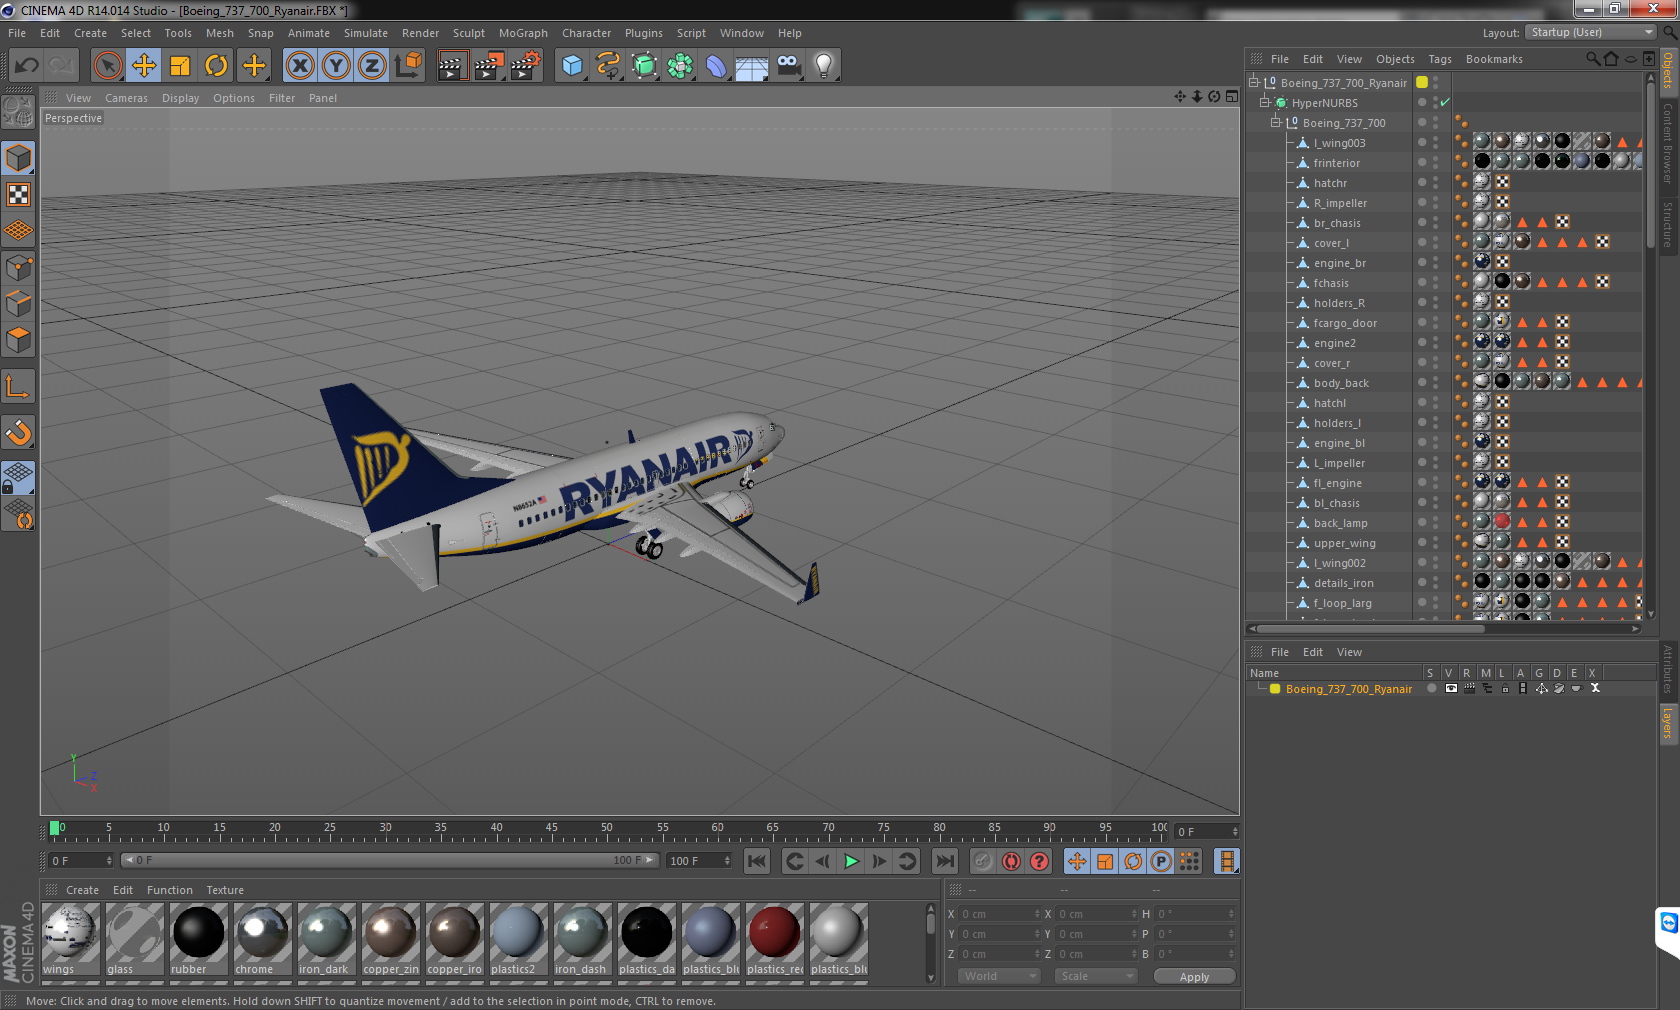The width and height of the screenshot is (1680, 1010).
Task: Toggle Z axis lock
Action: [372, 66]
